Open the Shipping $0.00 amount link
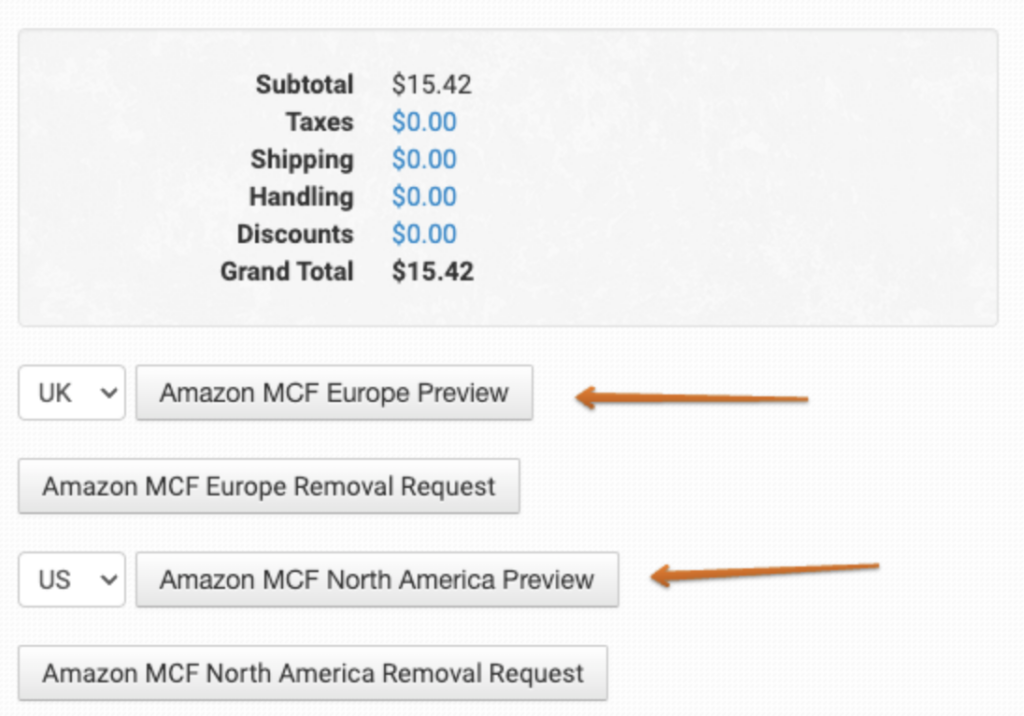The image size is (1024, 716). click(x=424, y=160)
